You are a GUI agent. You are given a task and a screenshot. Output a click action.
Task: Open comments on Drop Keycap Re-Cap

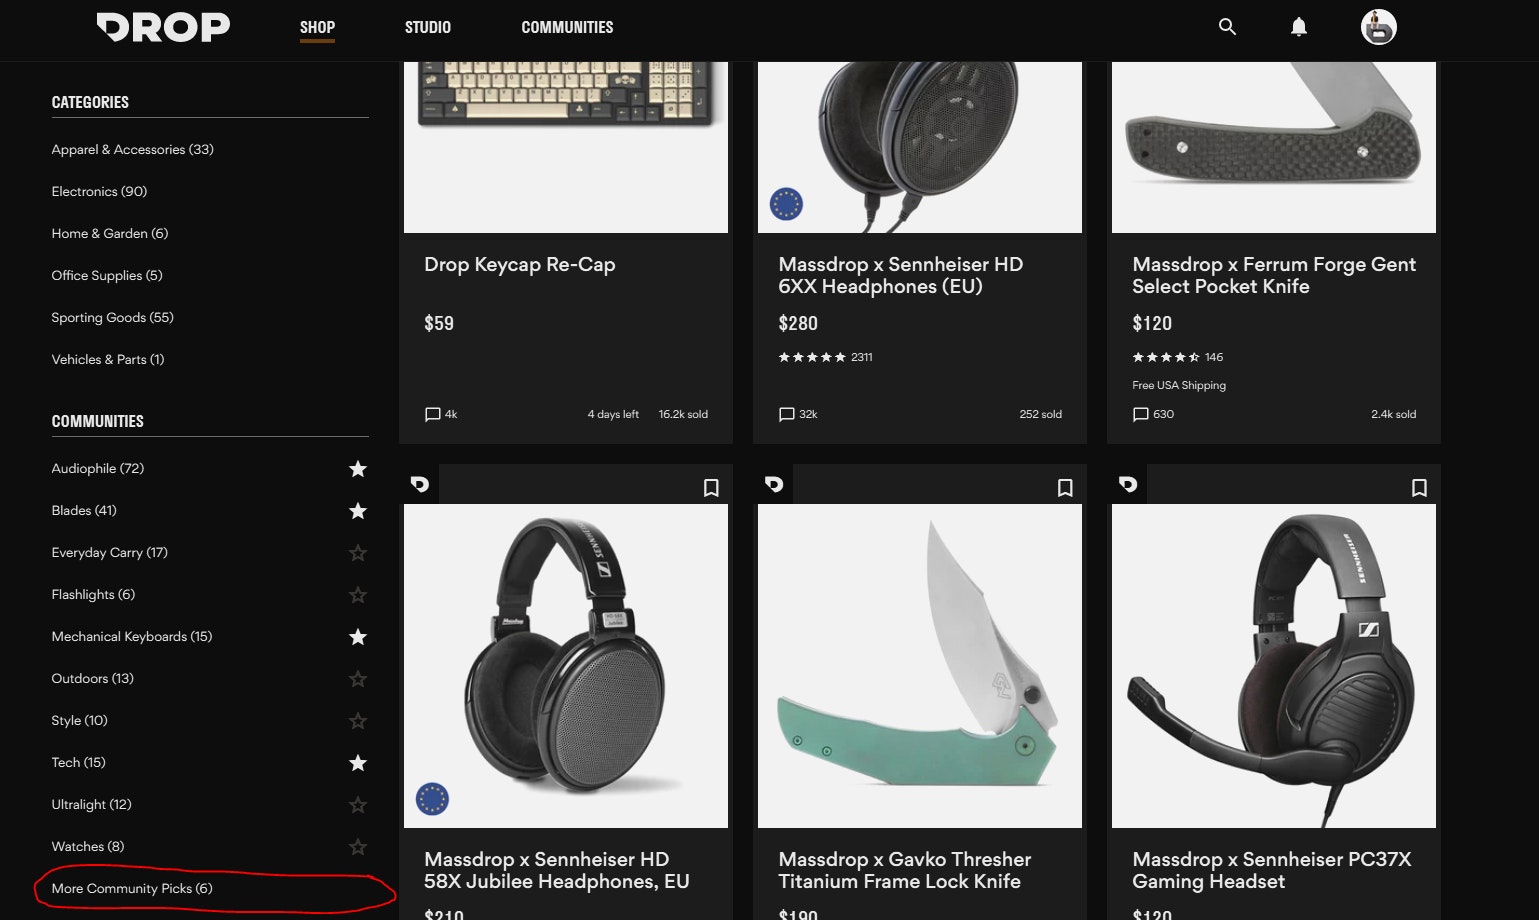(440, 414)
